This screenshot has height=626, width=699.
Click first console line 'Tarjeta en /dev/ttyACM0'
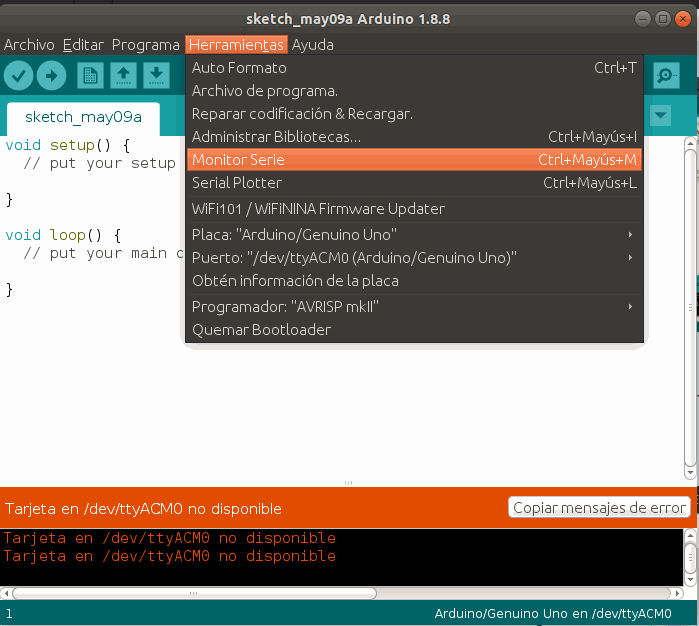click(x=169, y=538)
